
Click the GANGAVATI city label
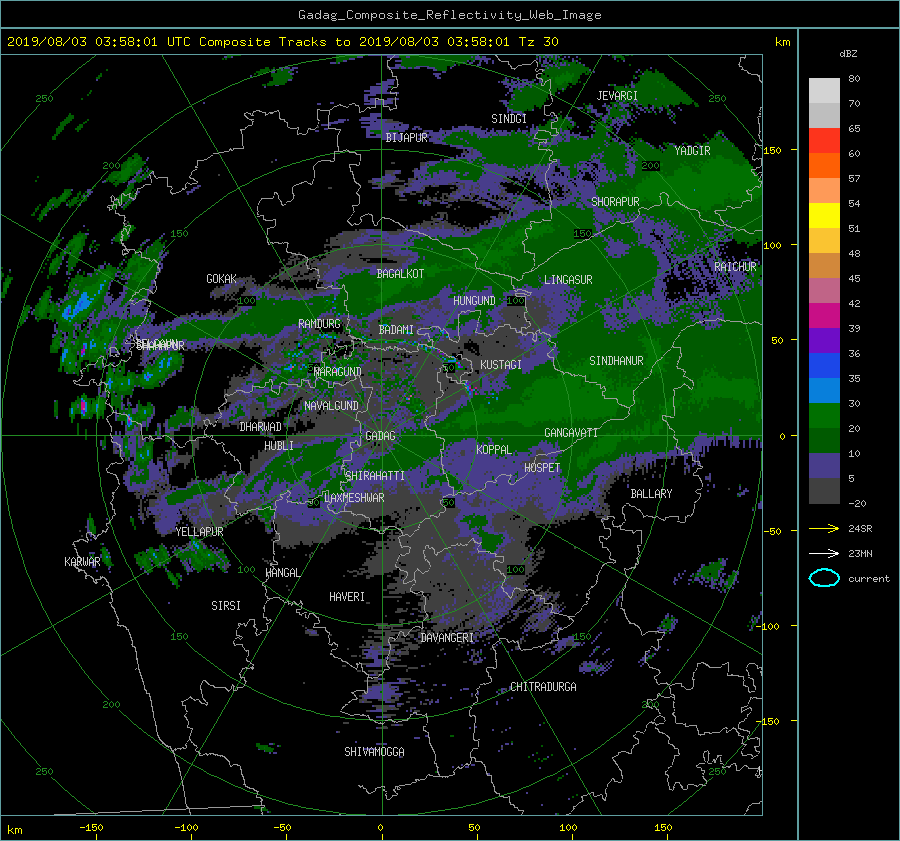click(571, 432)
